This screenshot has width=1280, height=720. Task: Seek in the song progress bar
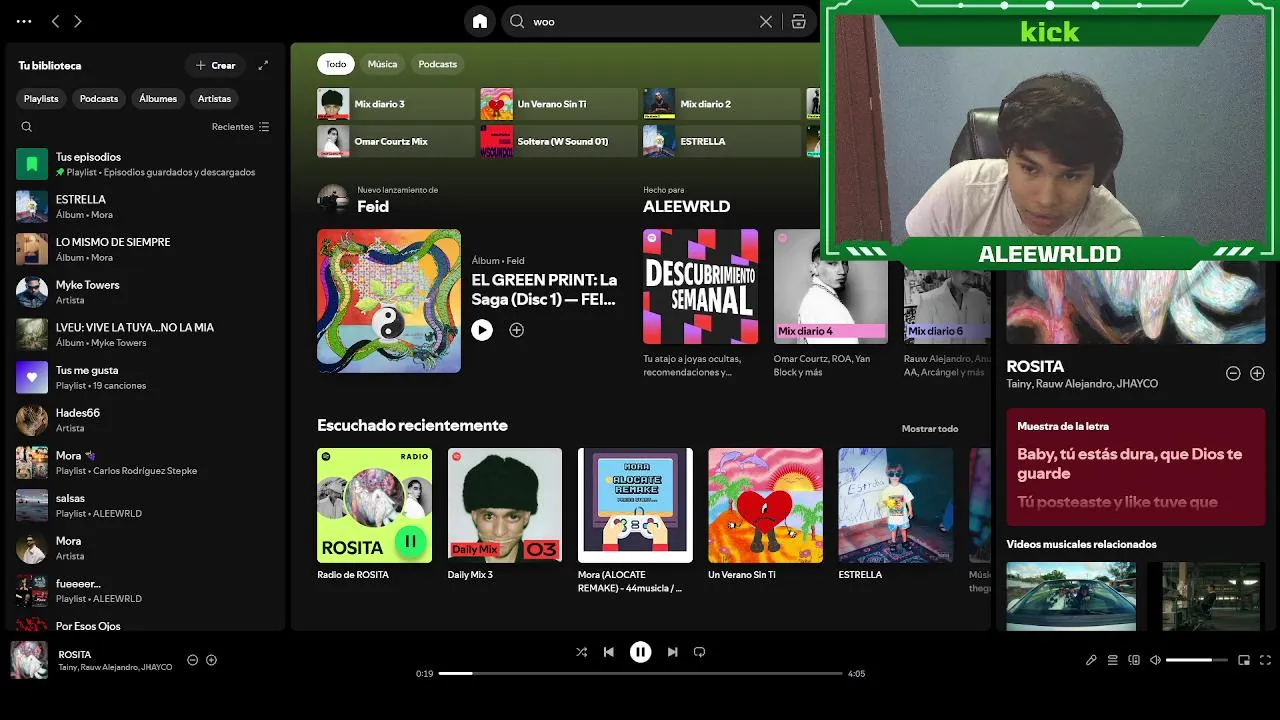click(x=641, y=674)
